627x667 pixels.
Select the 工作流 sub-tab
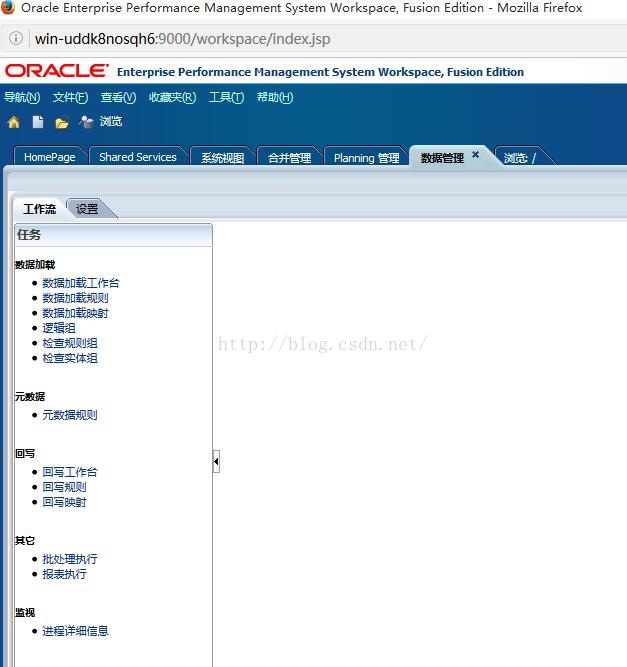tap(40, 209)
